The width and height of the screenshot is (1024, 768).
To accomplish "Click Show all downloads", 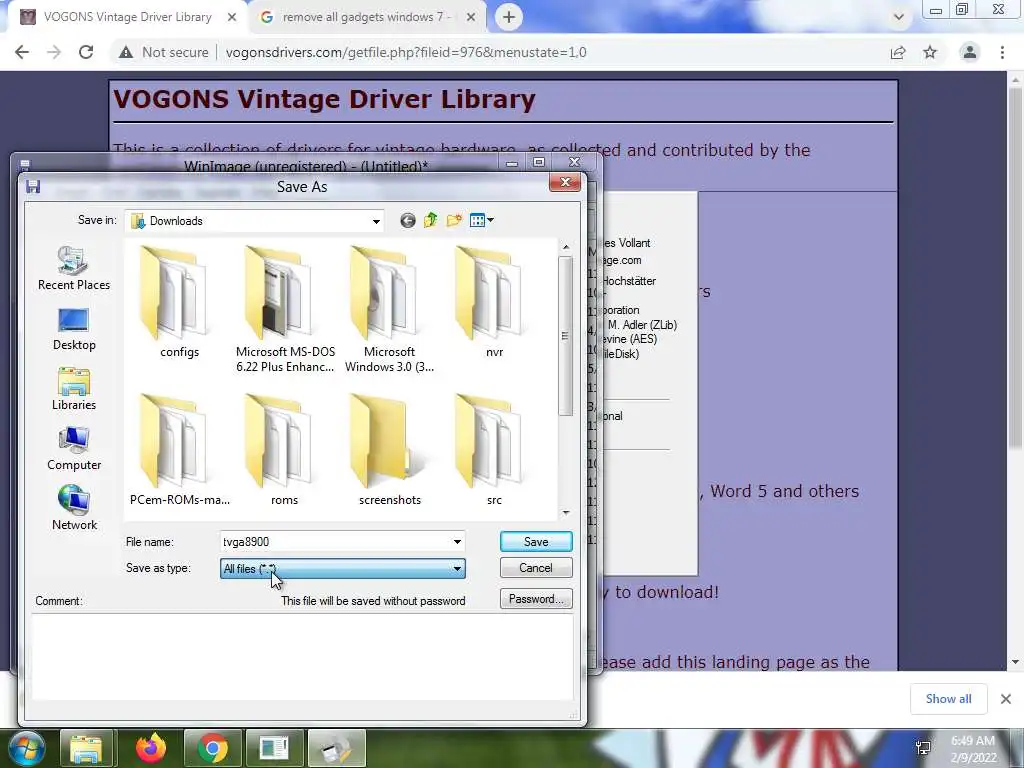I will point(948,699).
